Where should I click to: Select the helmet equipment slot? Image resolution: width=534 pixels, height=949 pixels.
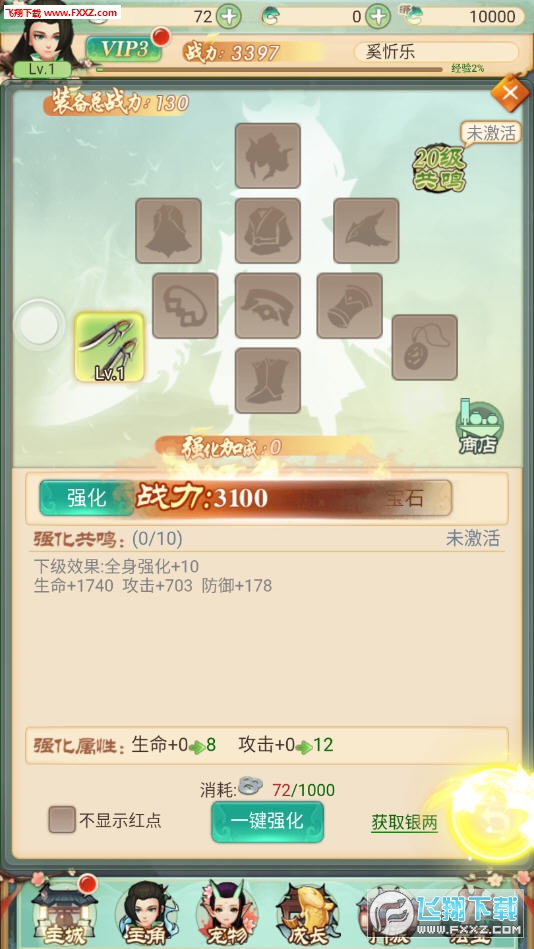click(268, 156)
